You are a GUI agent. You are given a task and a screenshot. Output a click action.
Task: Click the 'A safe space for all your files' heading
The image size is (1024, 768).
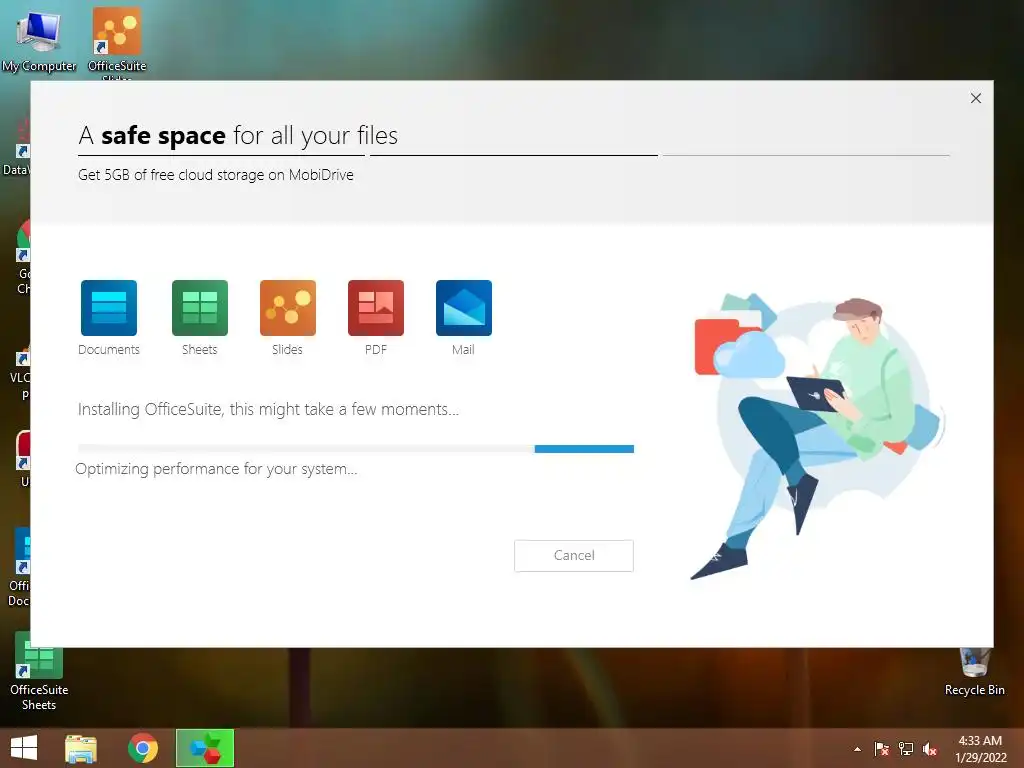coord(238,136)
